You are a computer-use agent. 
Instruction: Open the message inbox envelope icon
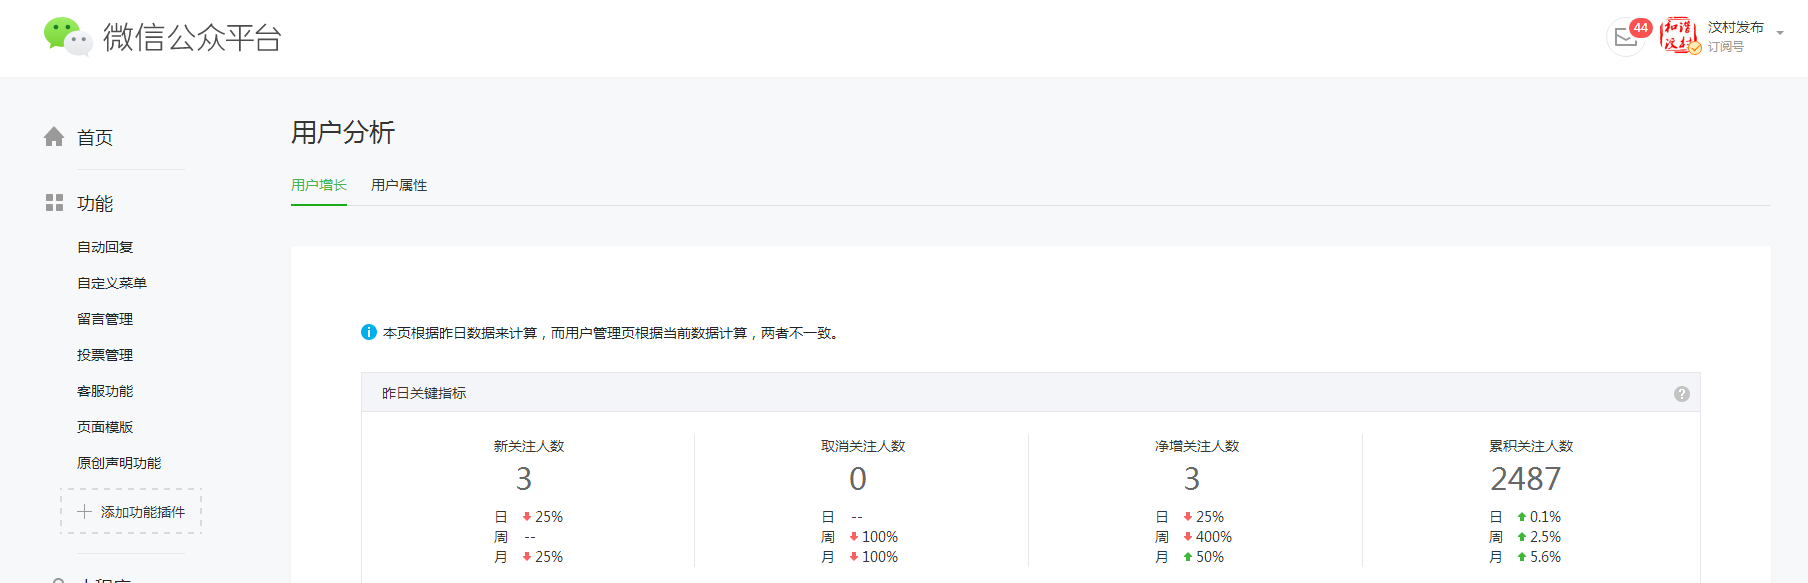click(1625, 38)
